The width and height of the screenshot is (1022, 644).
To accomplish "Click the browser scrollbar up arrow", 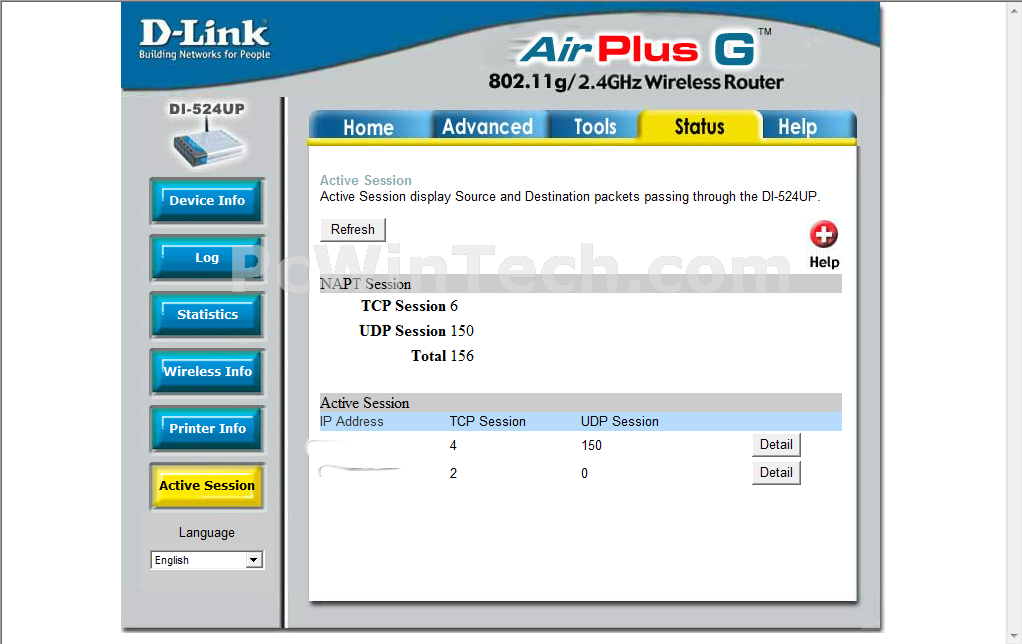I will pos(1015,8).
